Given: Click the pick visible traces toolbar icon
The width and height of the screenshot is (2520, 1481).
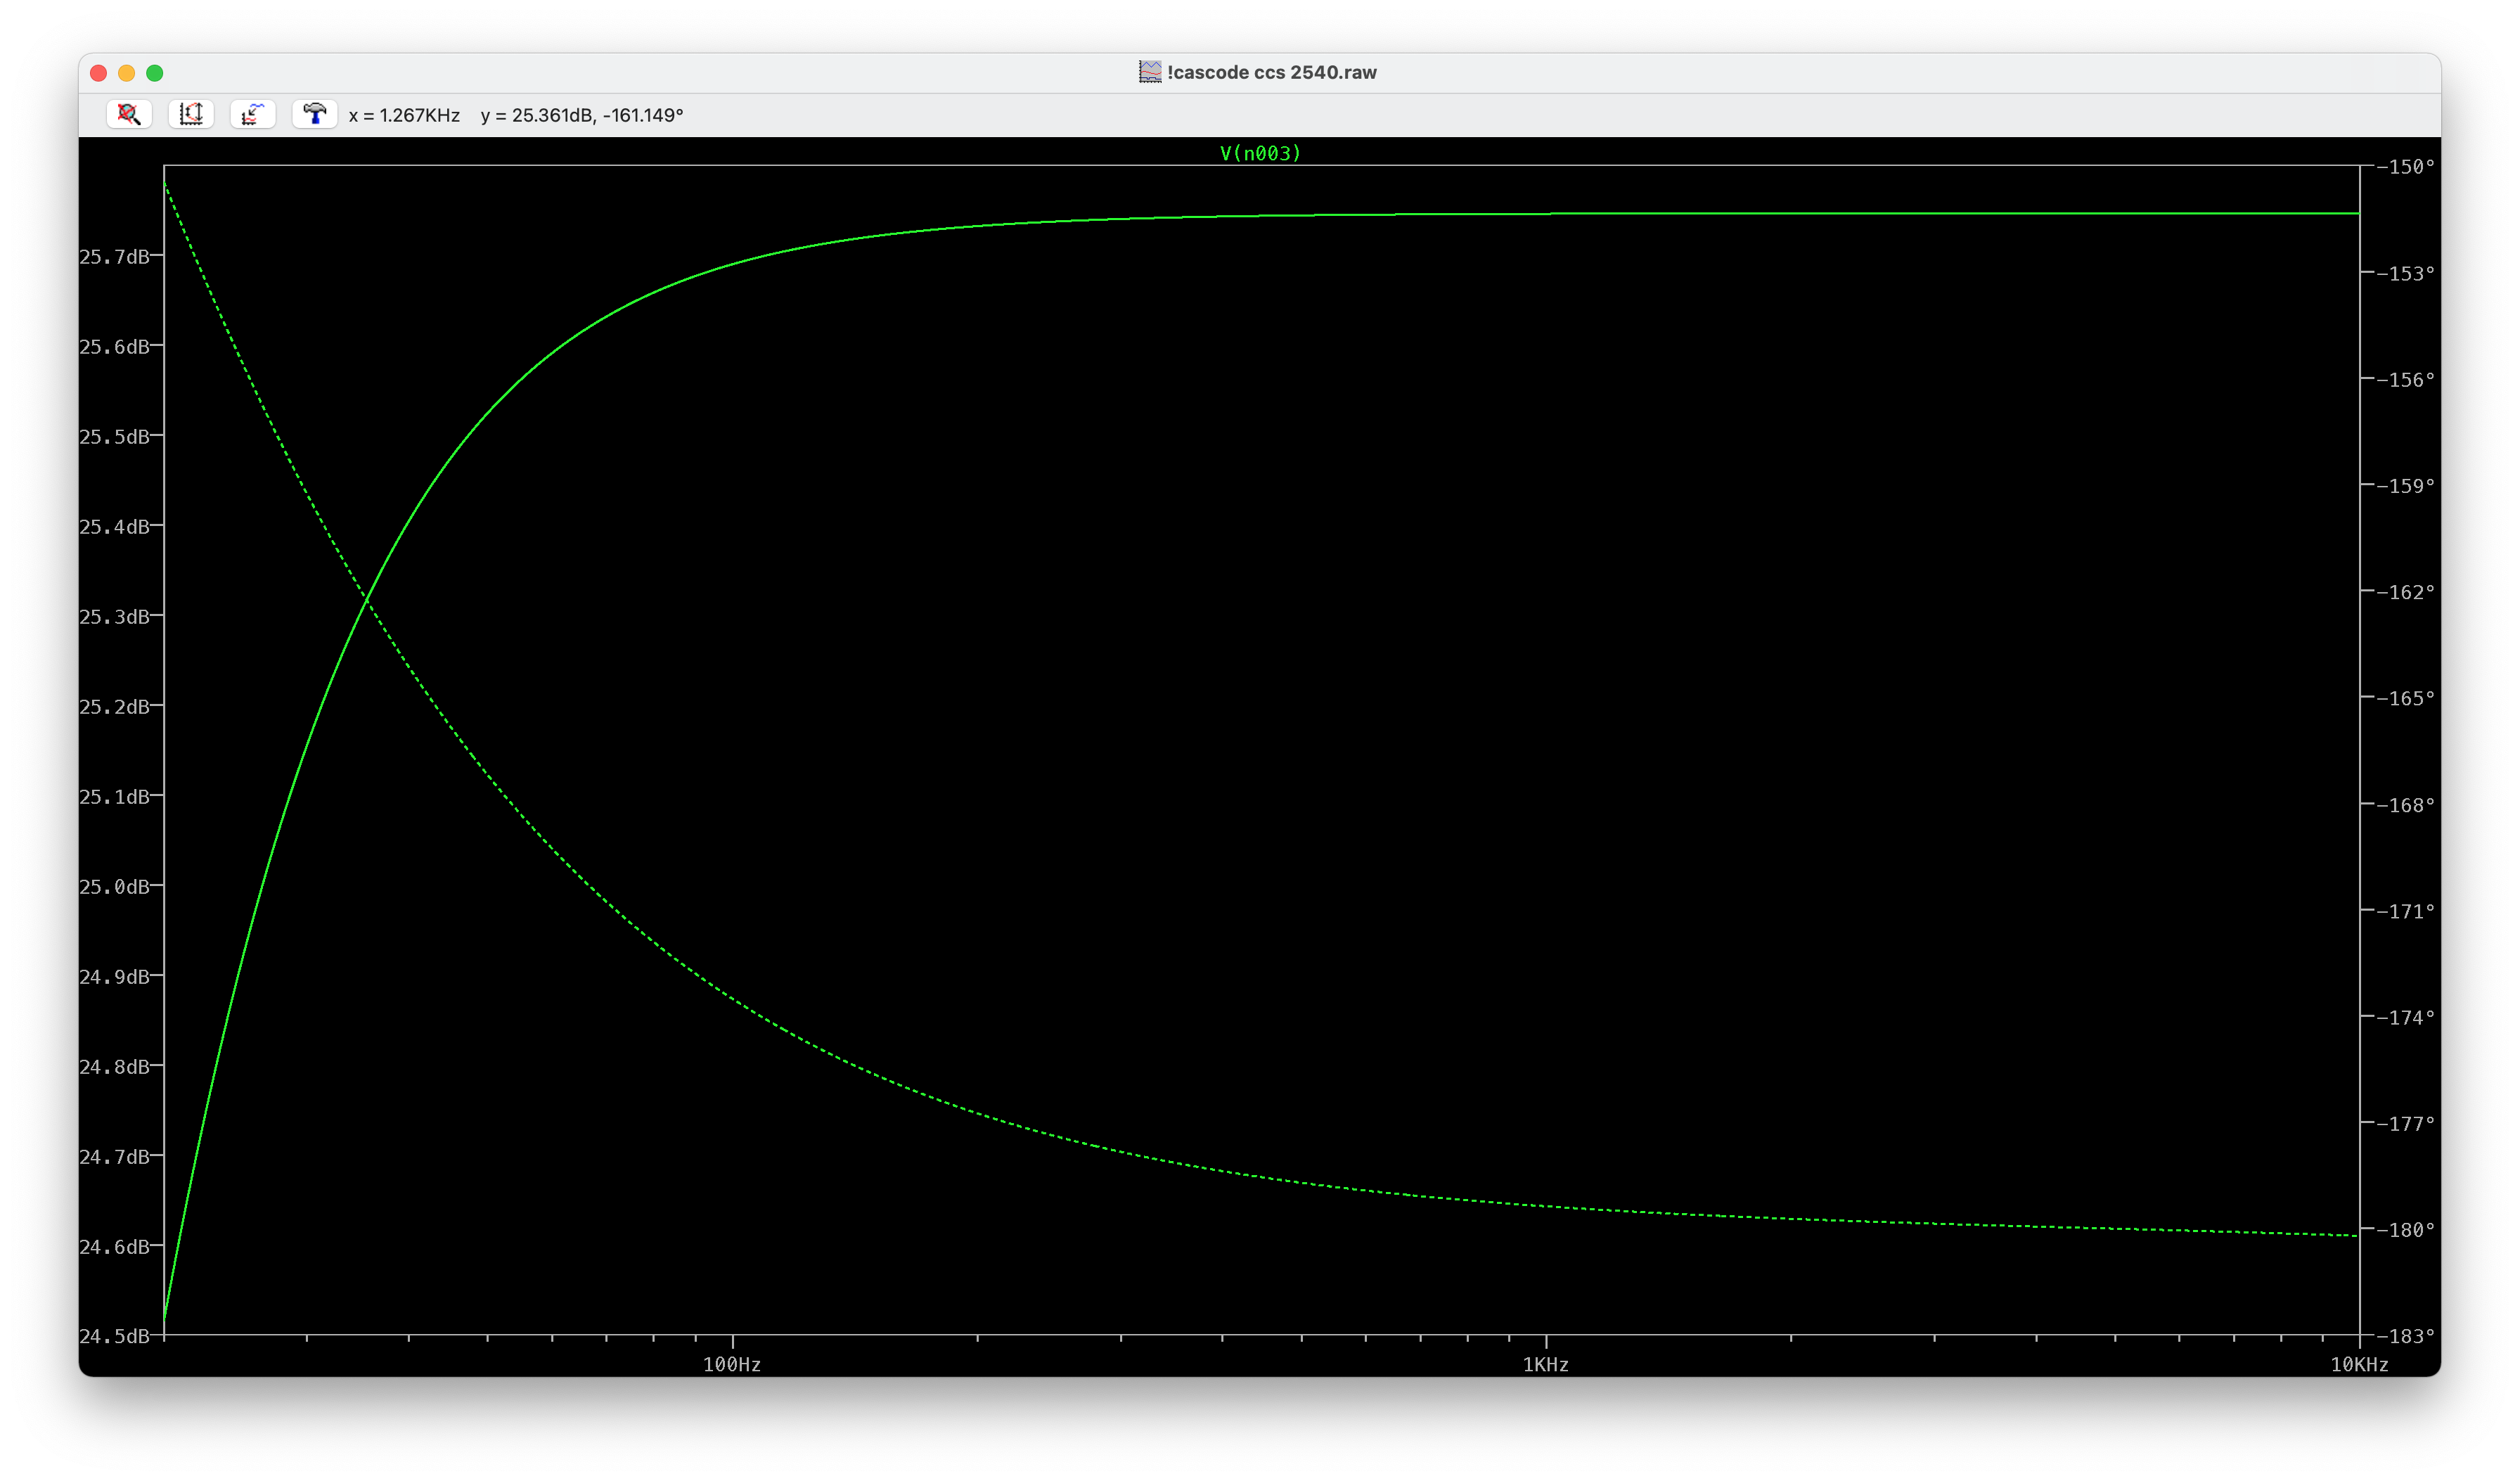Looking at the screenshot, I should point(253,114).
